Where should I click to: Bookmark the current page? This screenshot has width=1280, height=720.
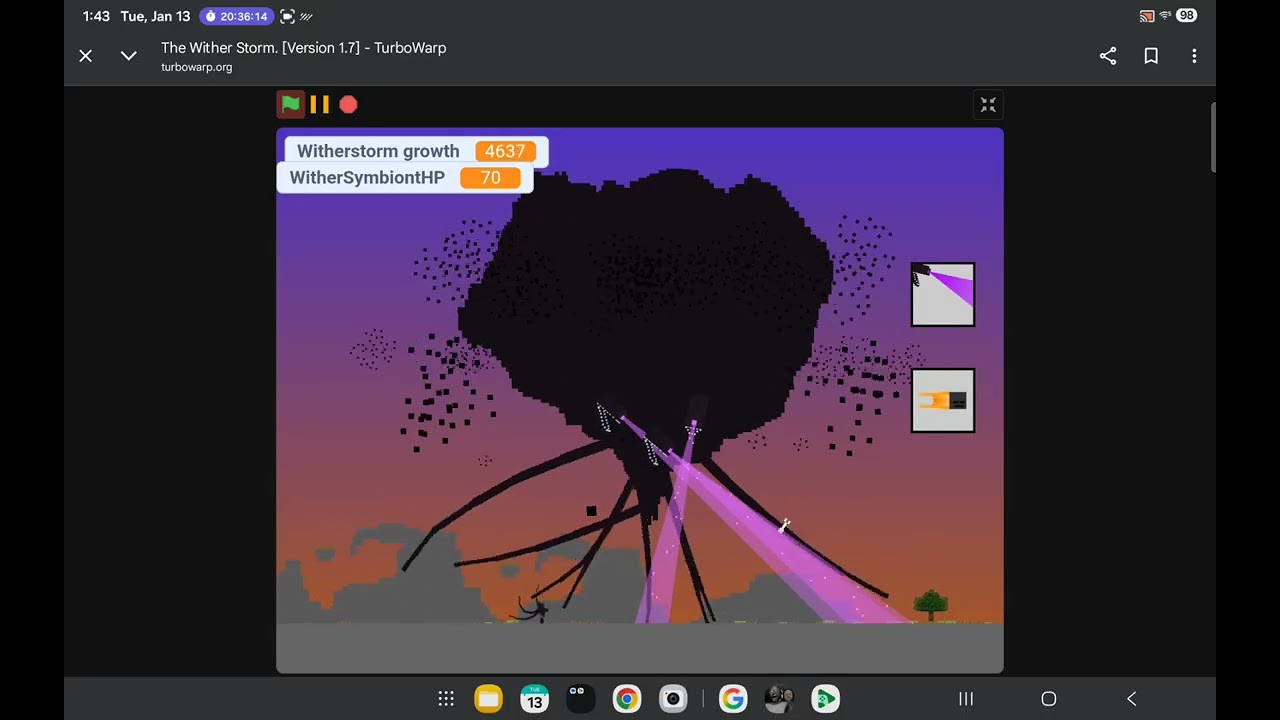point(1151,56)
